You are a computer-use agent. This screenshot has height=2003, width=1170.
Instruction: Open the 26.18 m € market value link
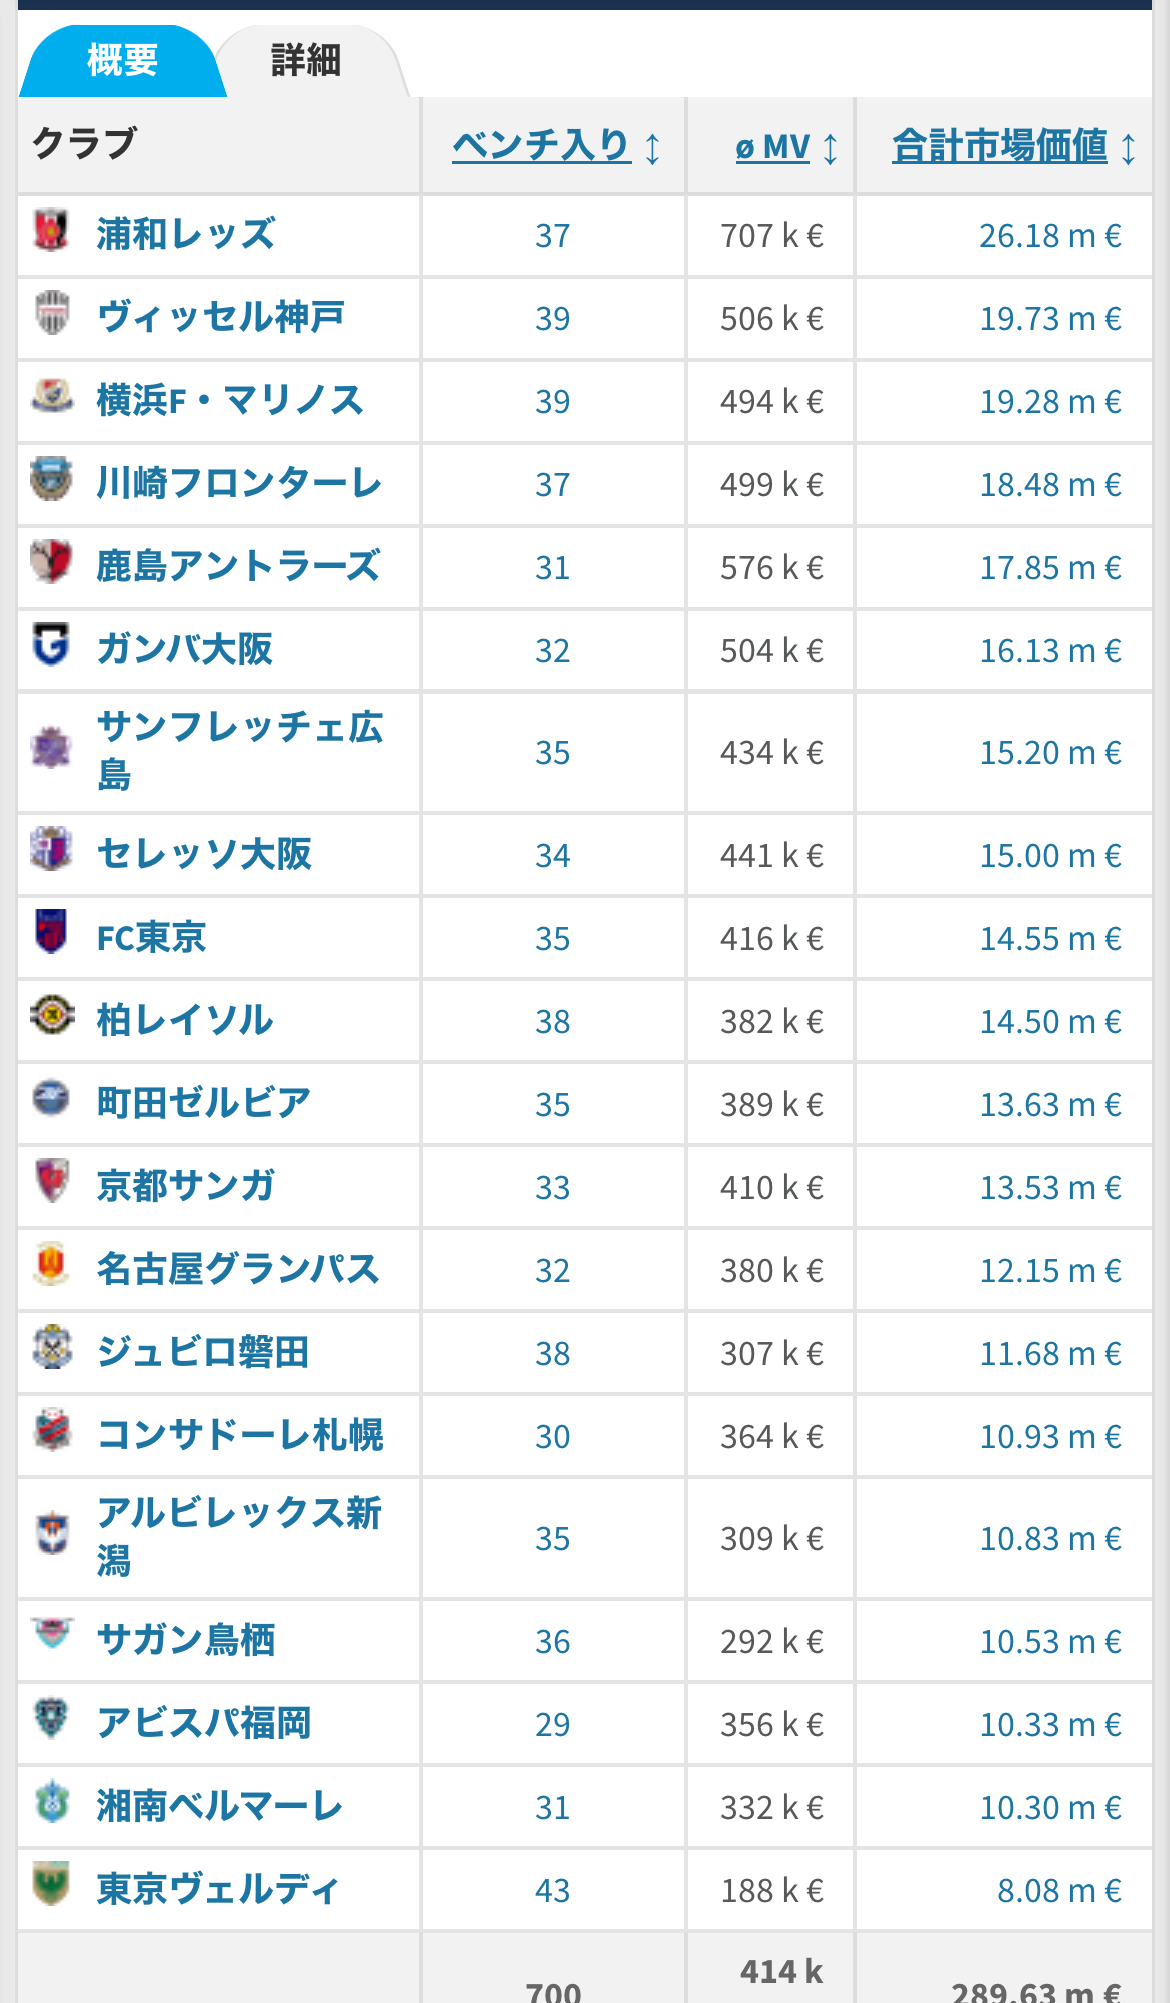tap(1050, 236)
